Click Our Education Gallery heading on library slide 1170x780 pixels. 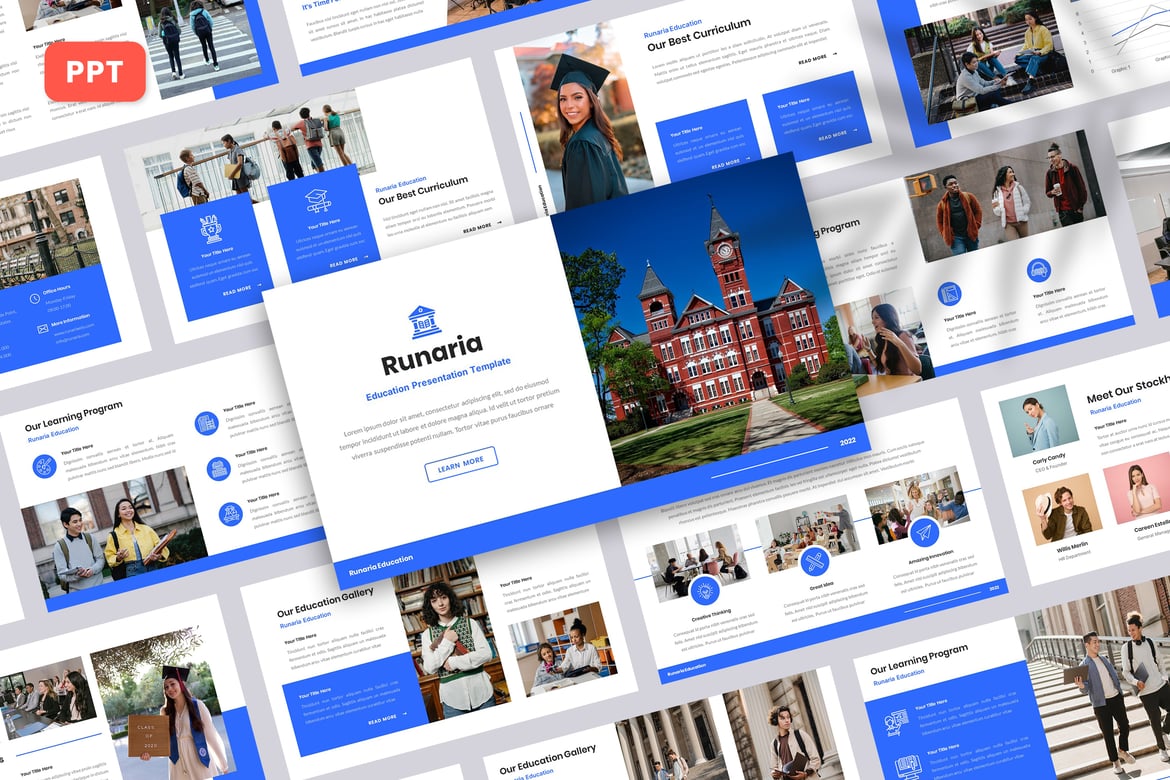(325, 602)
